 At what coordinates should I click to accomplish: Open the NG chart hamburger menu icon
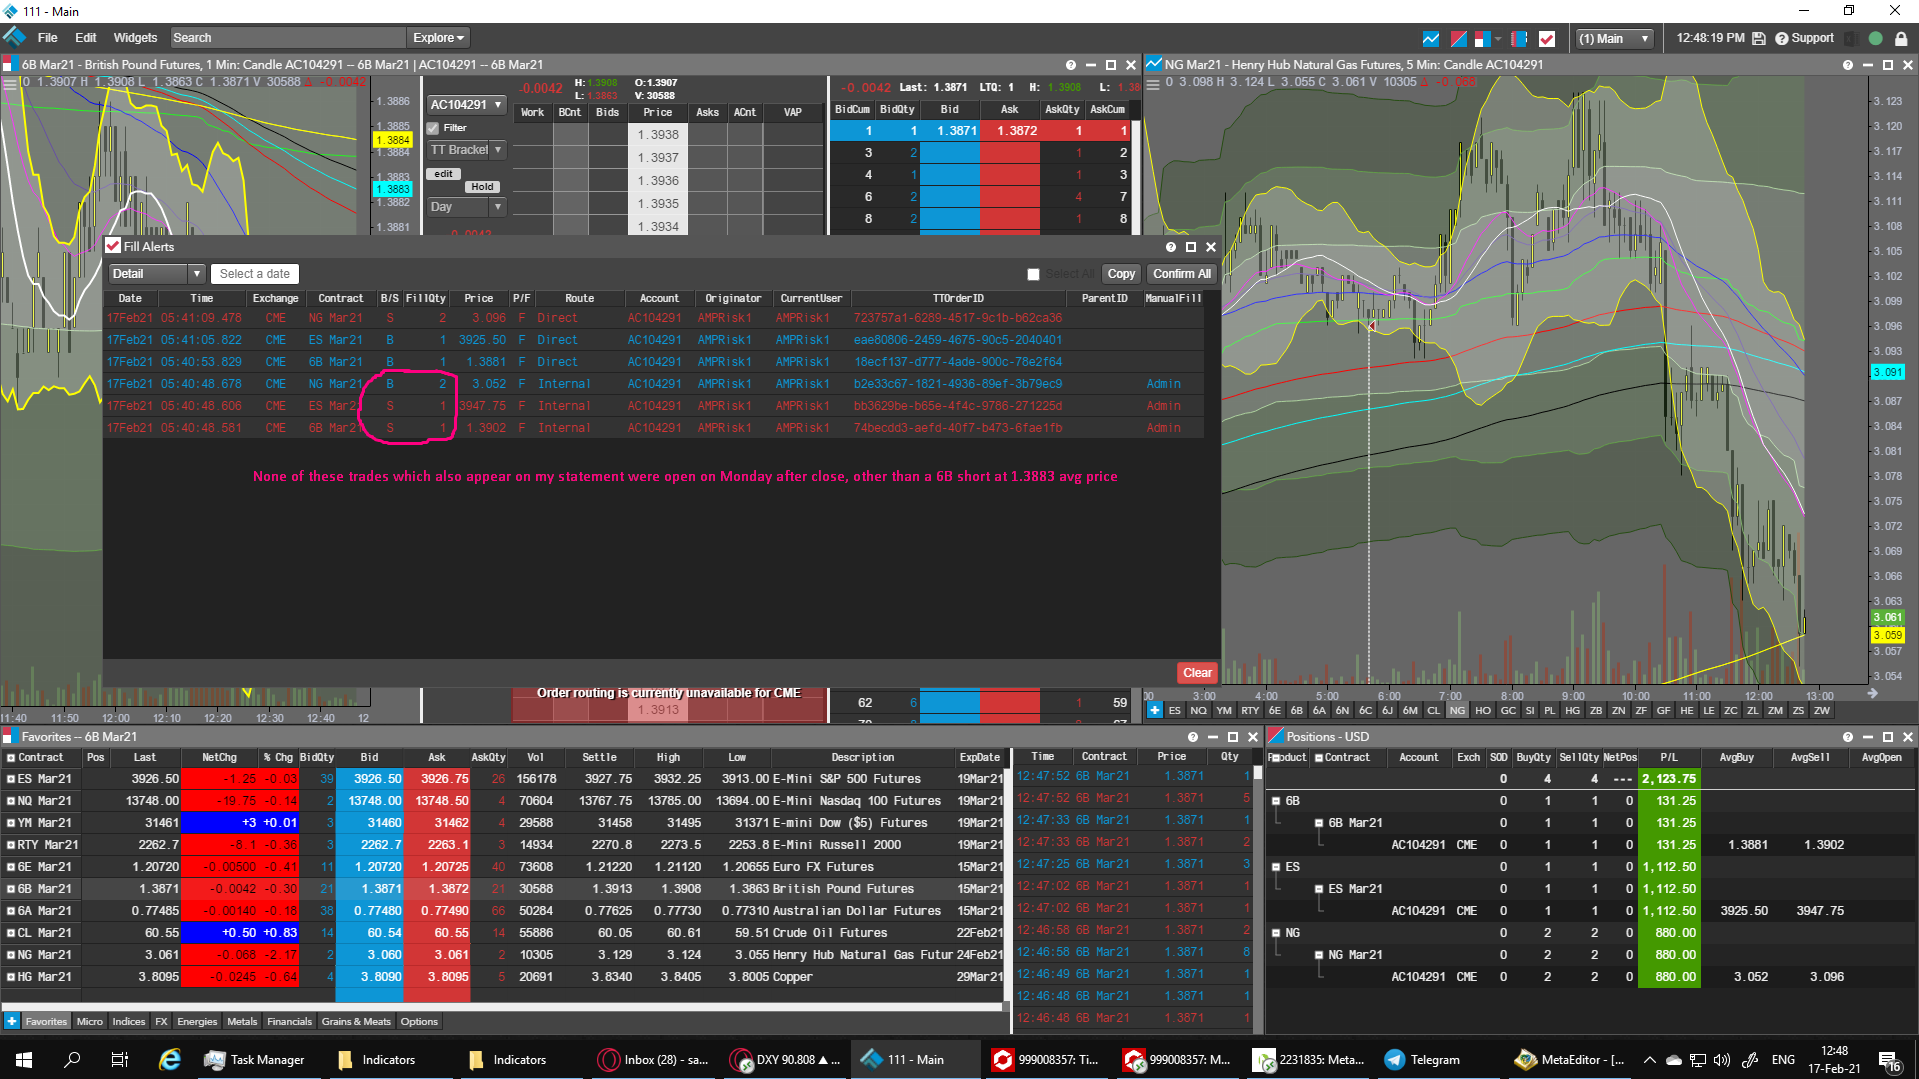tap(1153, 84)
